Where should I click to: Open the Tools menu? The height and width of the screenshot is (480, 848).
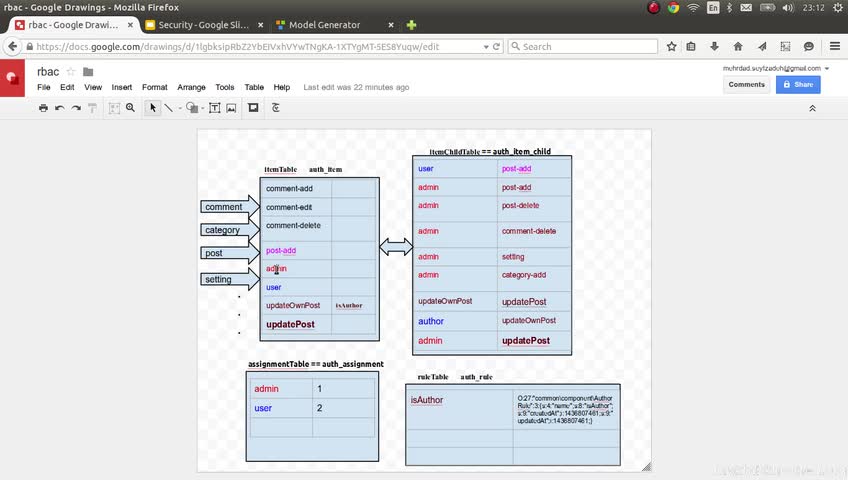point(224,87)
